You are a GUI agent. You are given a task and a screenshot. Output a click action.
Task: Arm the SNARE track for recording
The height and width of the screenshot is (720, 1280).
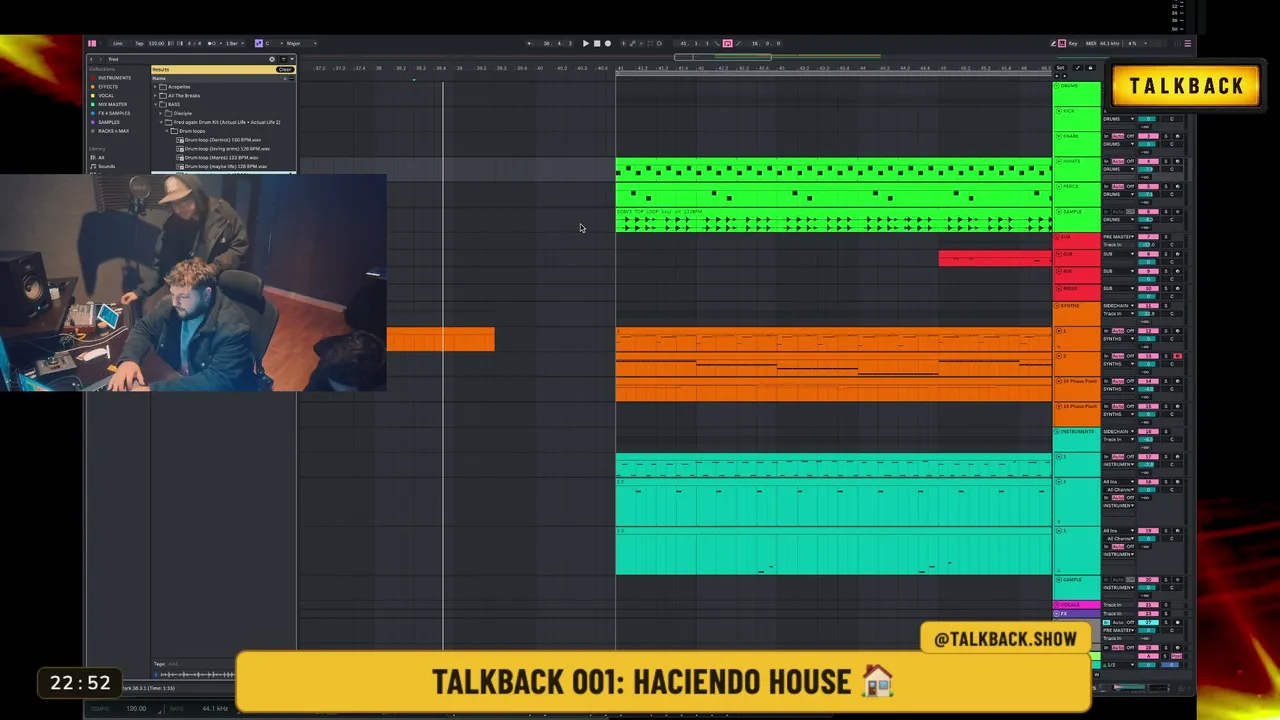tap(1177, 136)
